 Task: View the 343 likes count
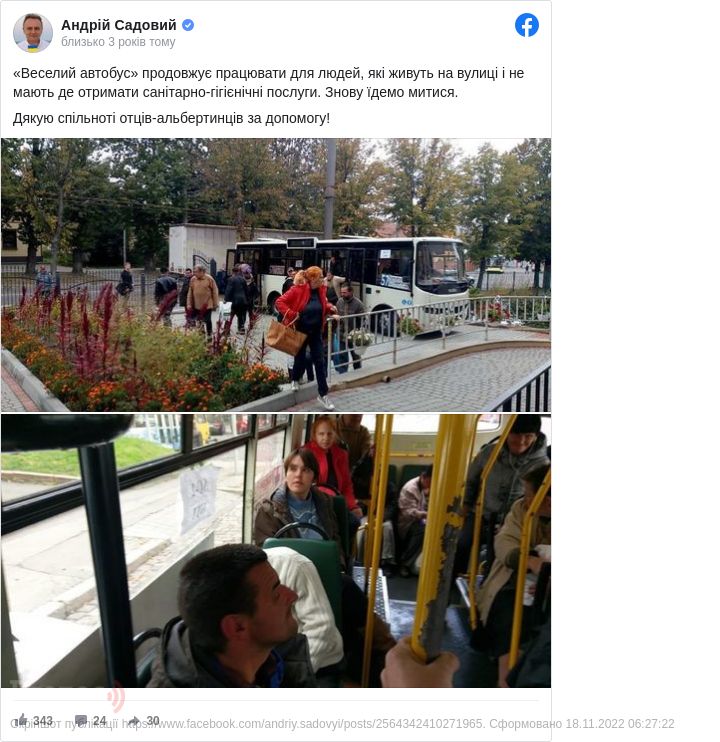(43, 720)
